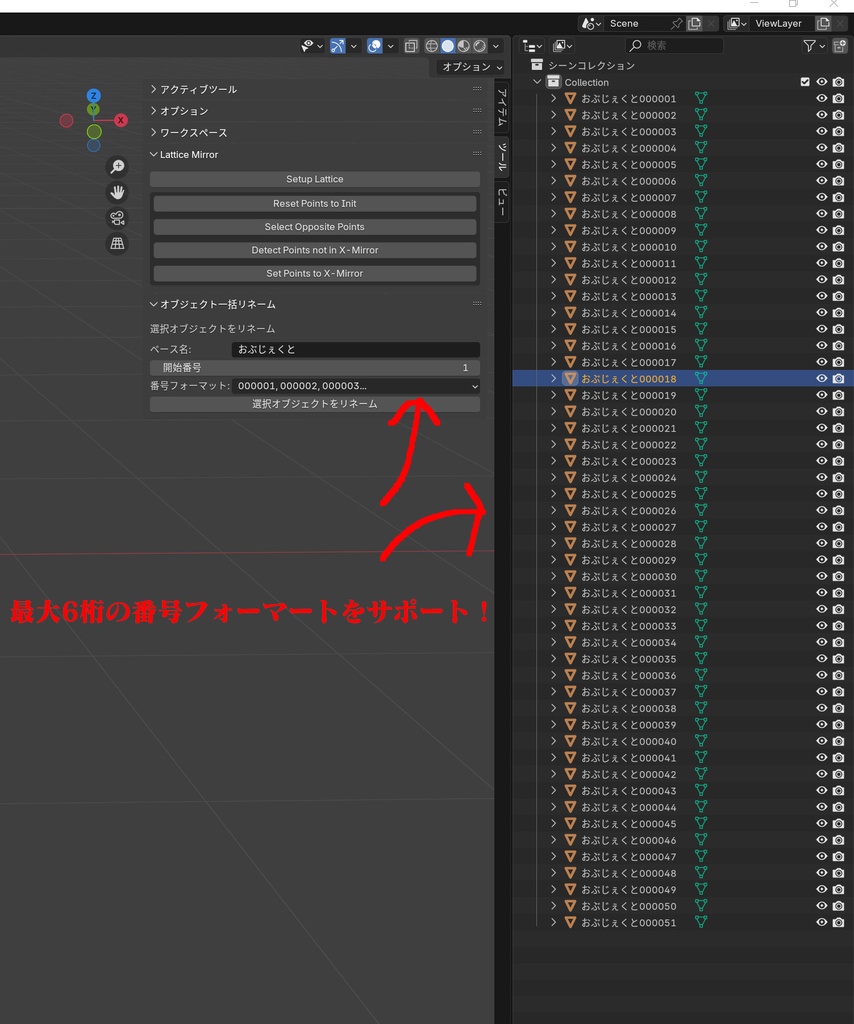Toggle the Collection checkbox in the outliner
Viewport: 854px width, 1024px height.
(804, 82)
